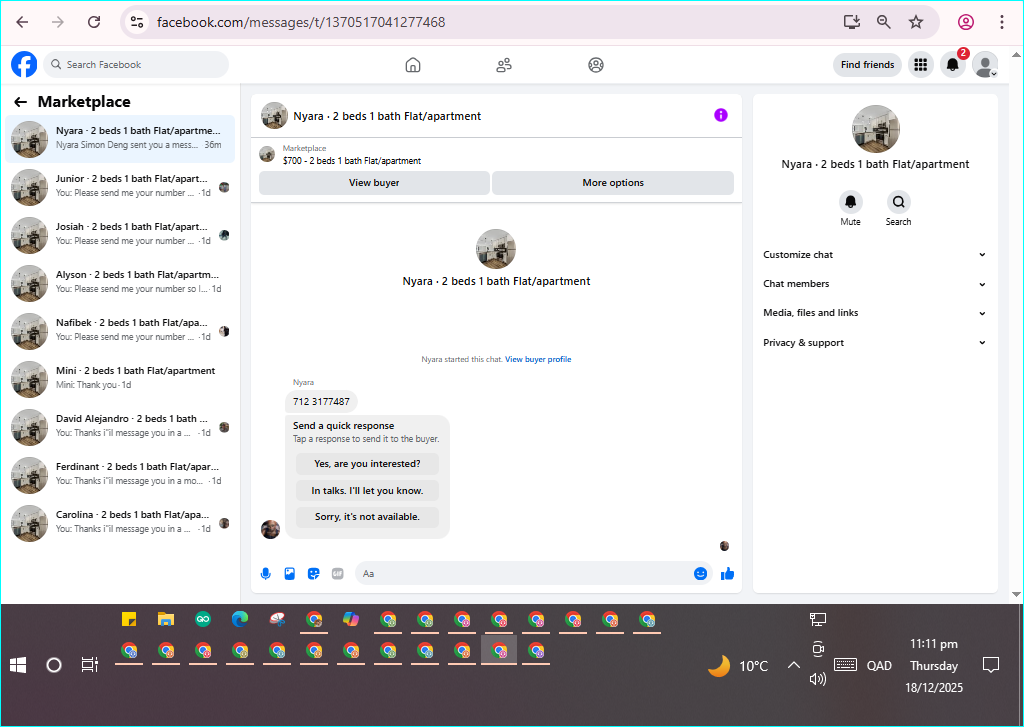Open the account profile avatar menu
The image size is (1024, 727).
tap(985, 65)
